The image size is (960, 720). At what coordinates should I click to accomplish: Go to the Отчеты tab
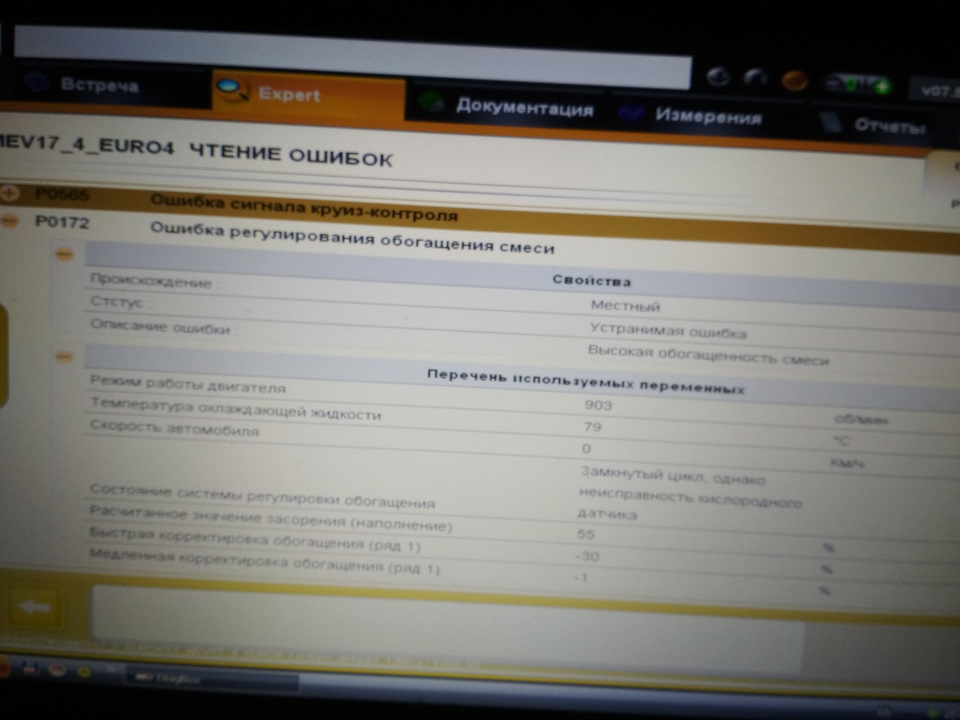[889, 126]
